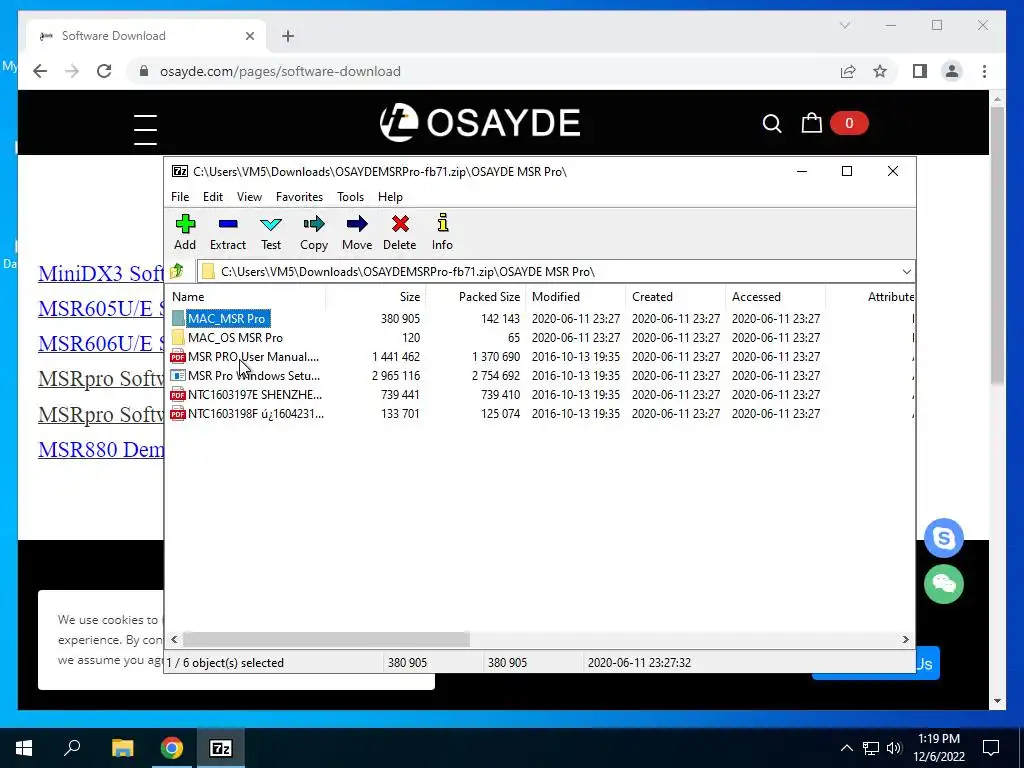Open the MSR605U/E download link

pos(101,308)
